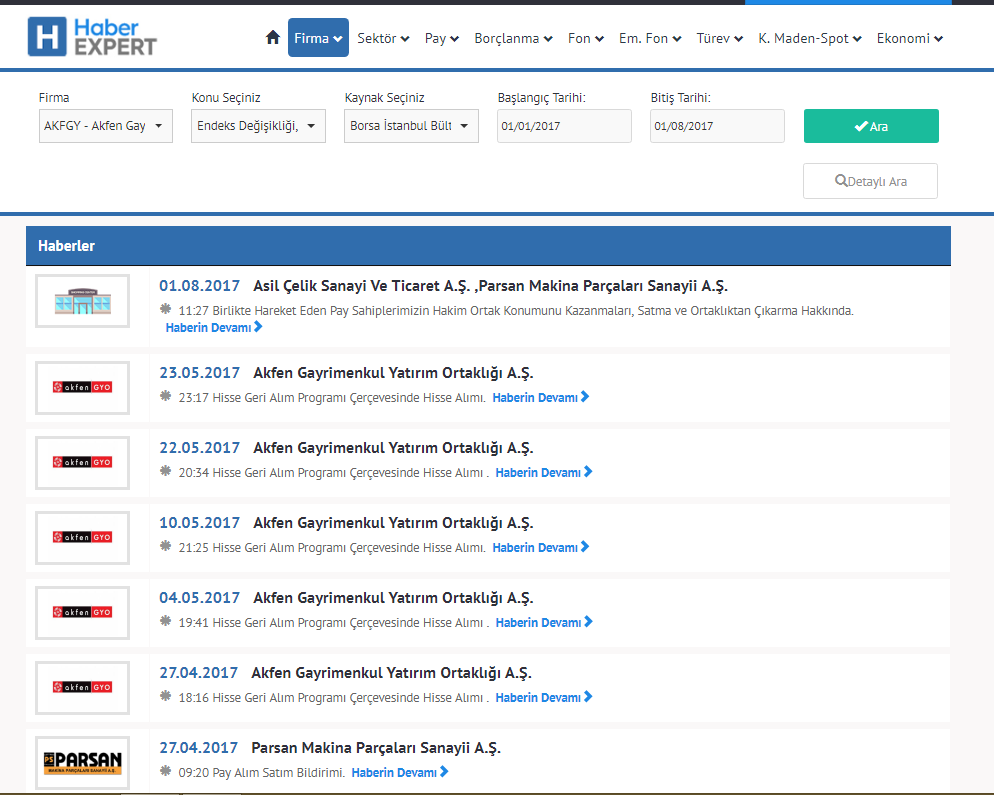Open the Borçlanma menu
Viewport: 994px width, 795px height.
(513, 38)
